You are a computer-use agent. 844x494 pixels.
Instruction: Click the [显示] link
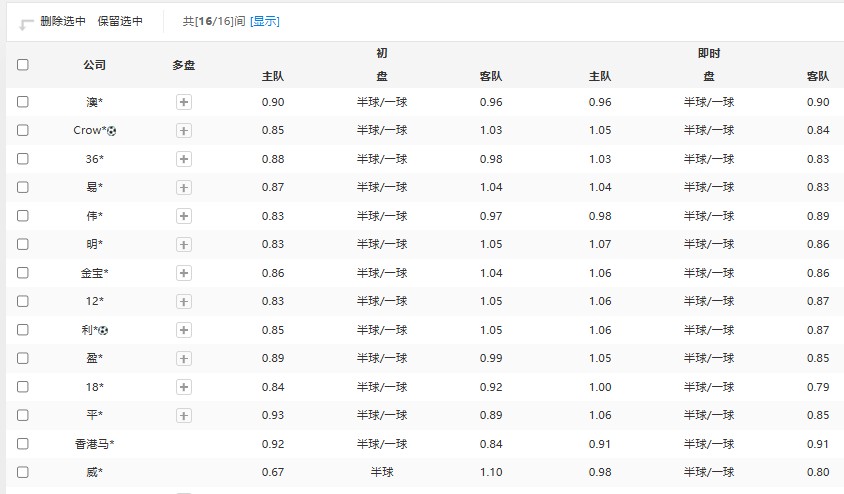tap(265, 21)
